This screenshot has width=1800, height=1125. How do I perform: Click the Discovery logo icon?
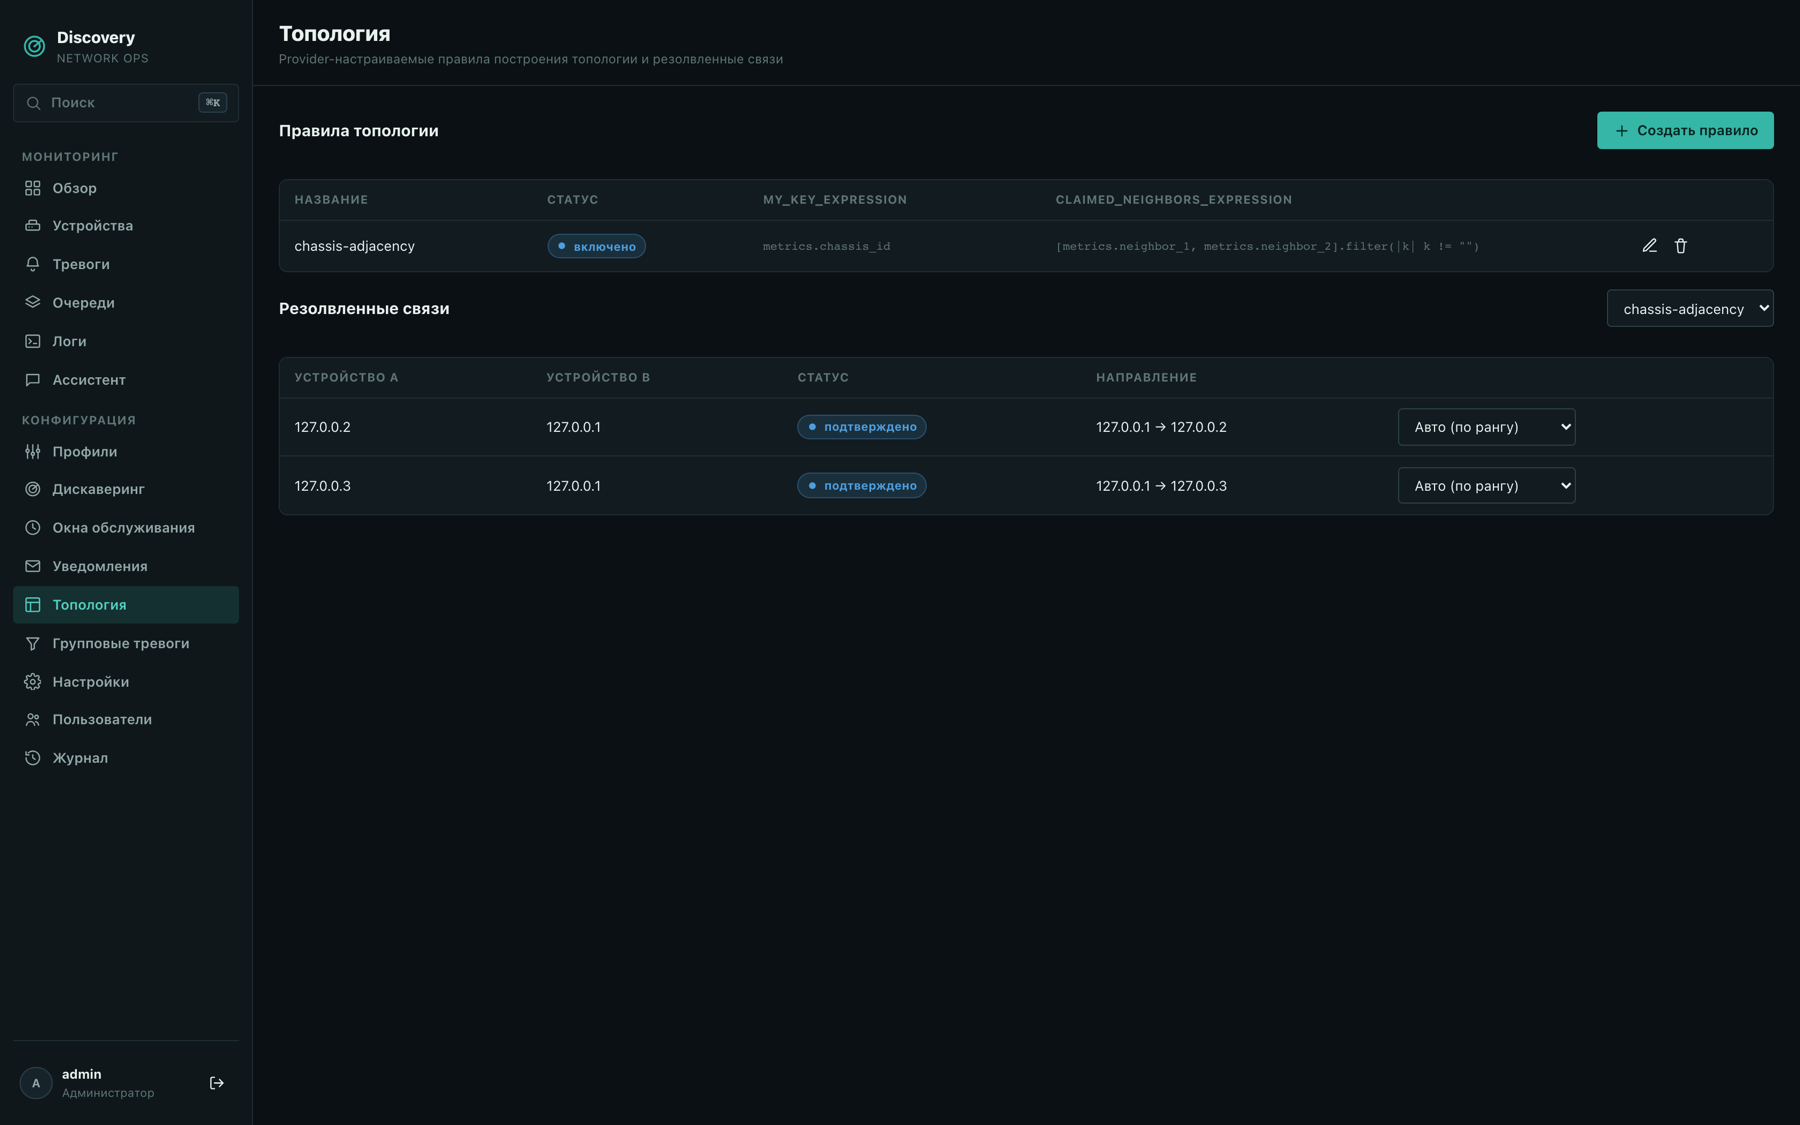(34, 46)
